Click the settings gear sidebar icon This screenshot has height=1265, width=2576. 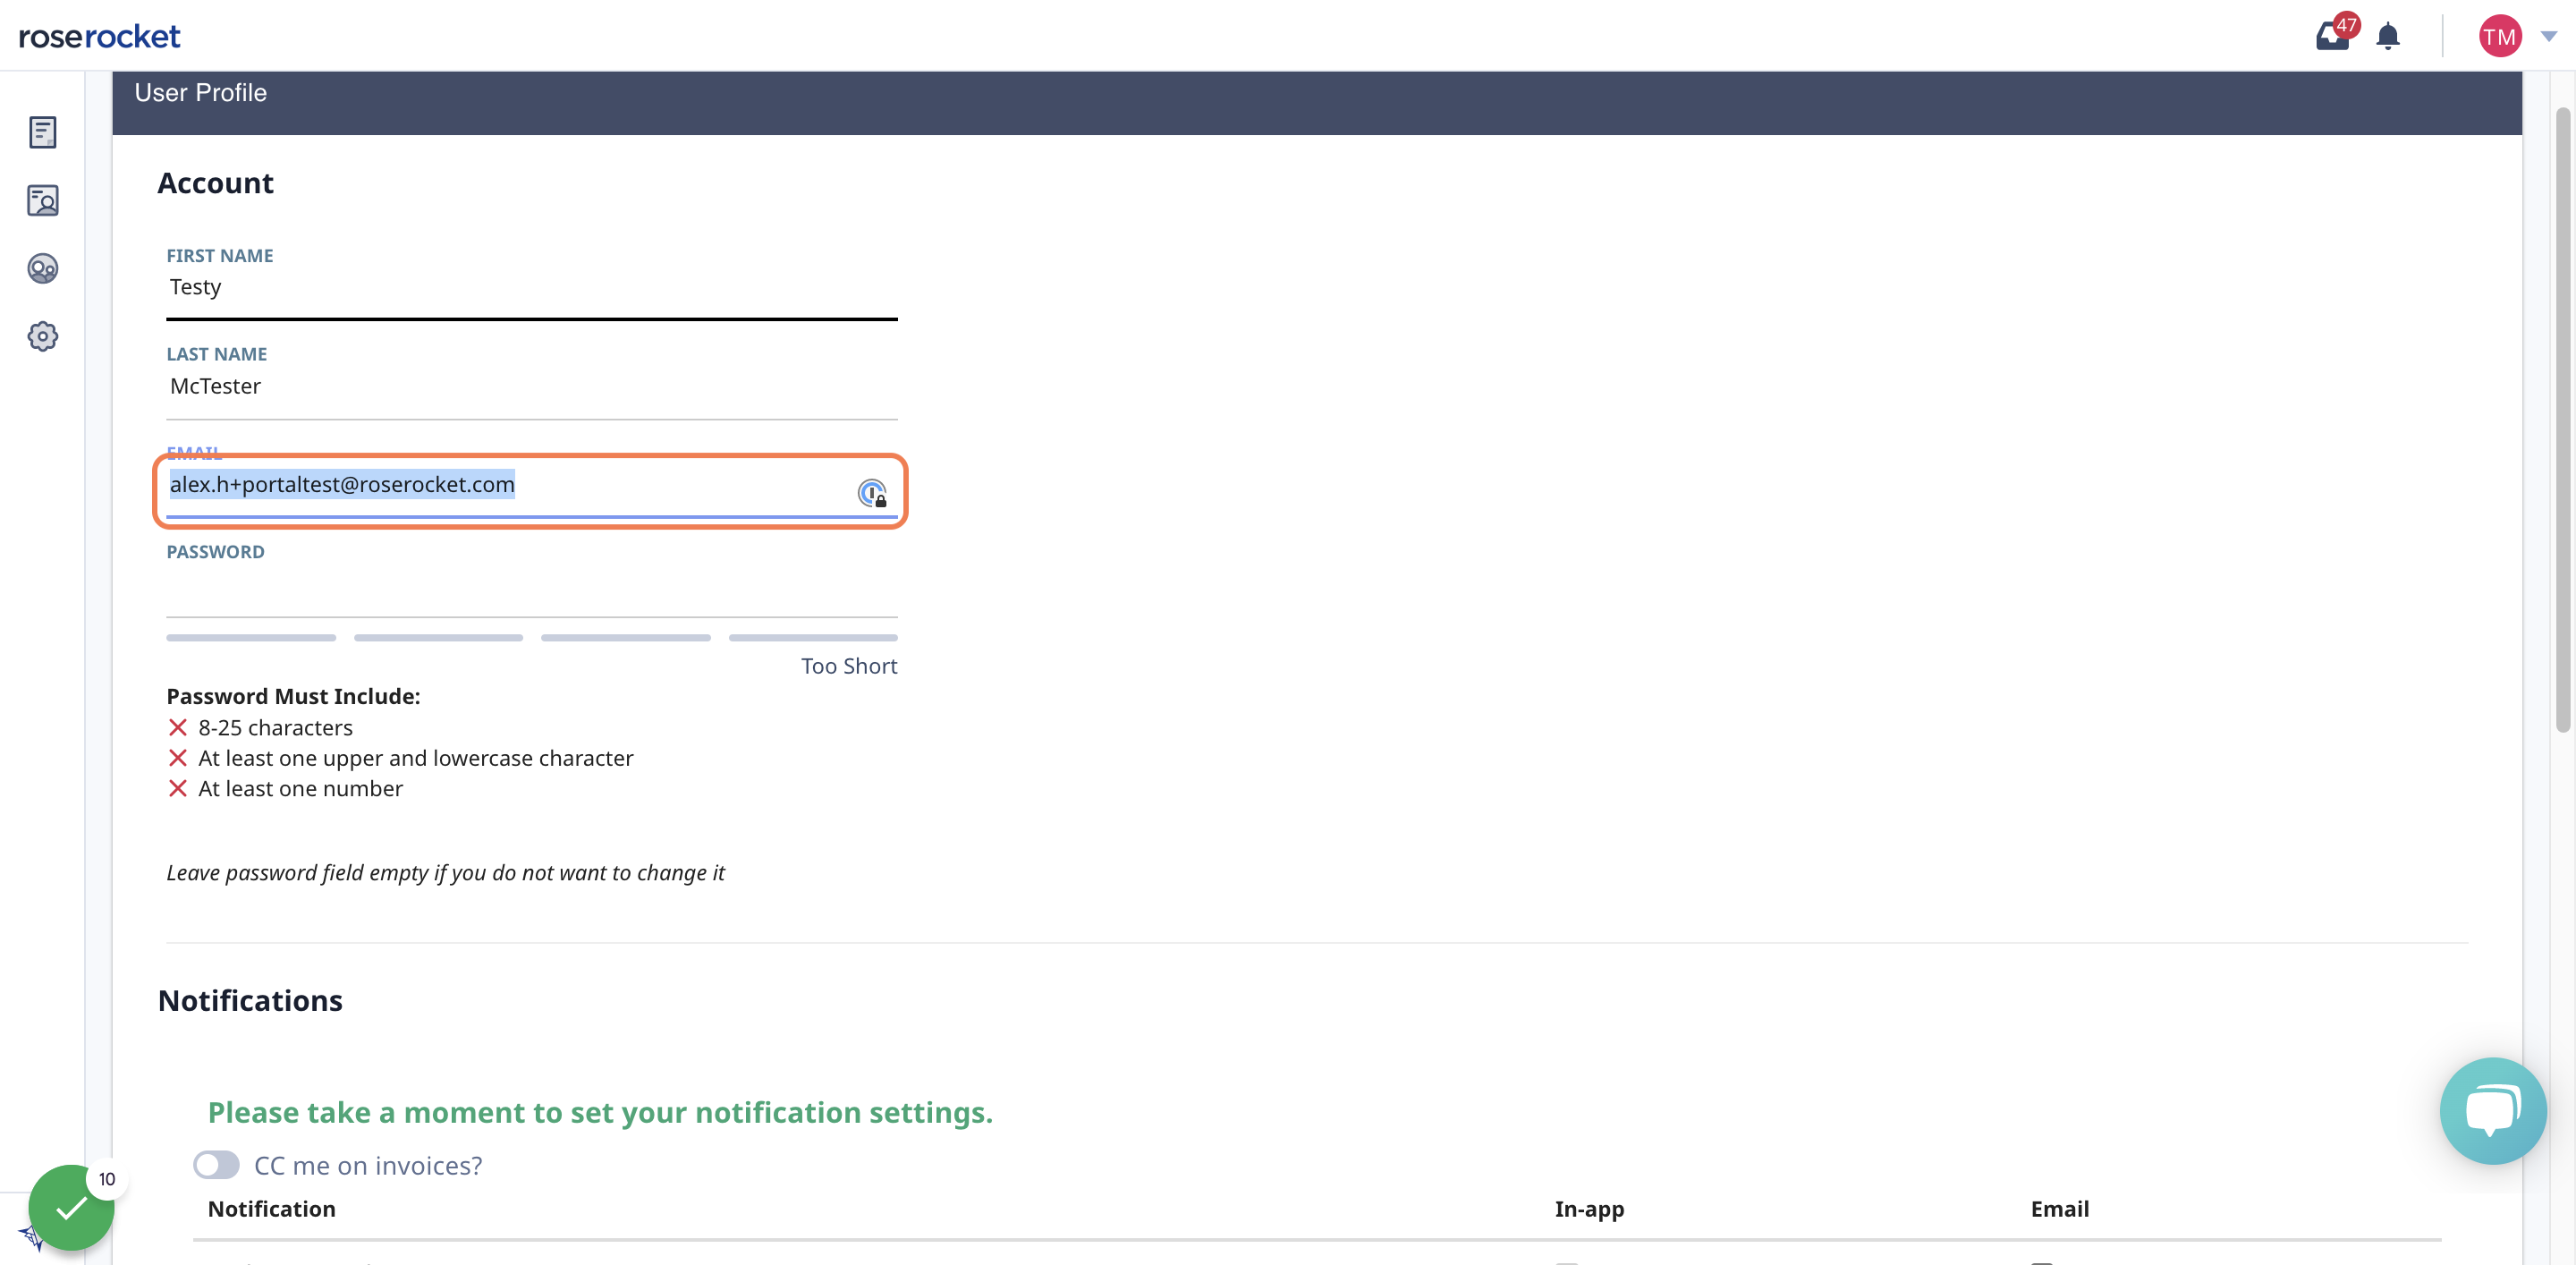coord(43,335)
